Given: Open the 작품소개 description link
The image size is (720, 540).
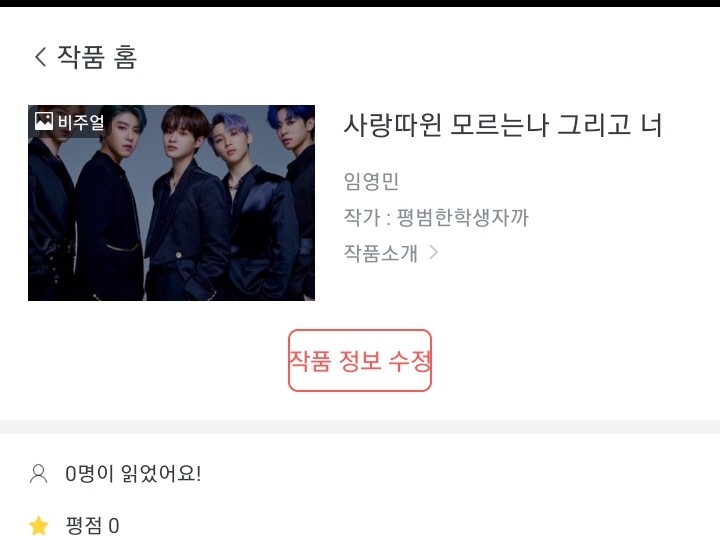Looking at the screenshot, I should click(381, 253).
